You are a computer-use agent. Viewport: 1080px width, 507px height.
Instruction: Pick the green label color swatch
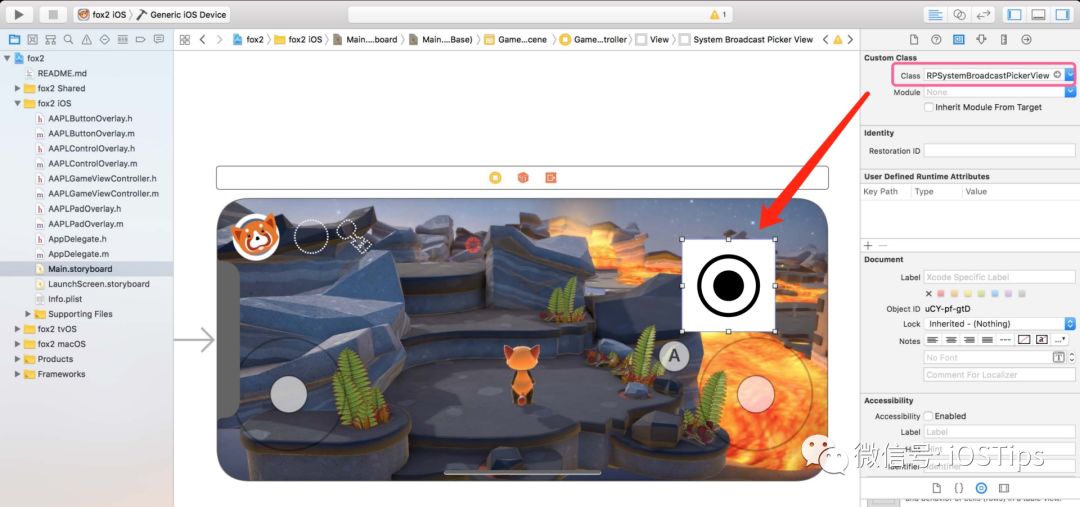[x=981, y=293]
